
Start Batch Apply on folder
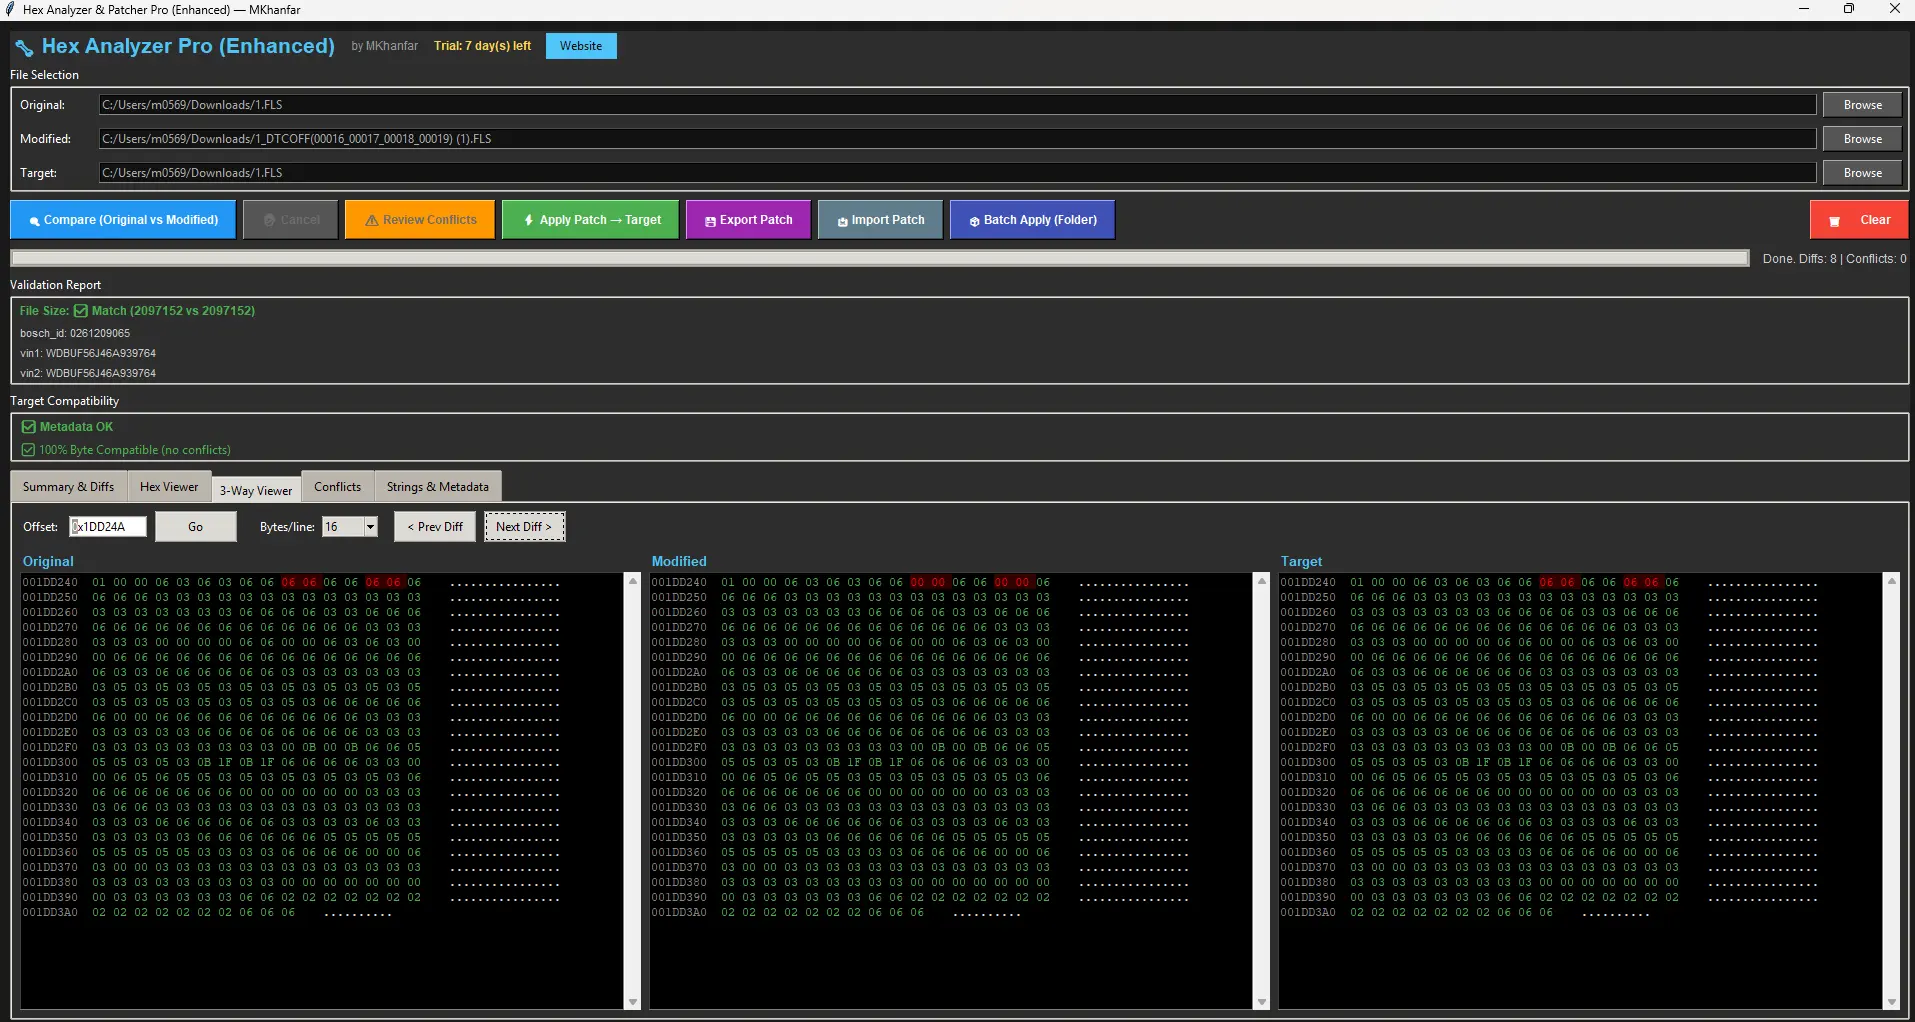pyautogui.click(x=1032, y=219)
